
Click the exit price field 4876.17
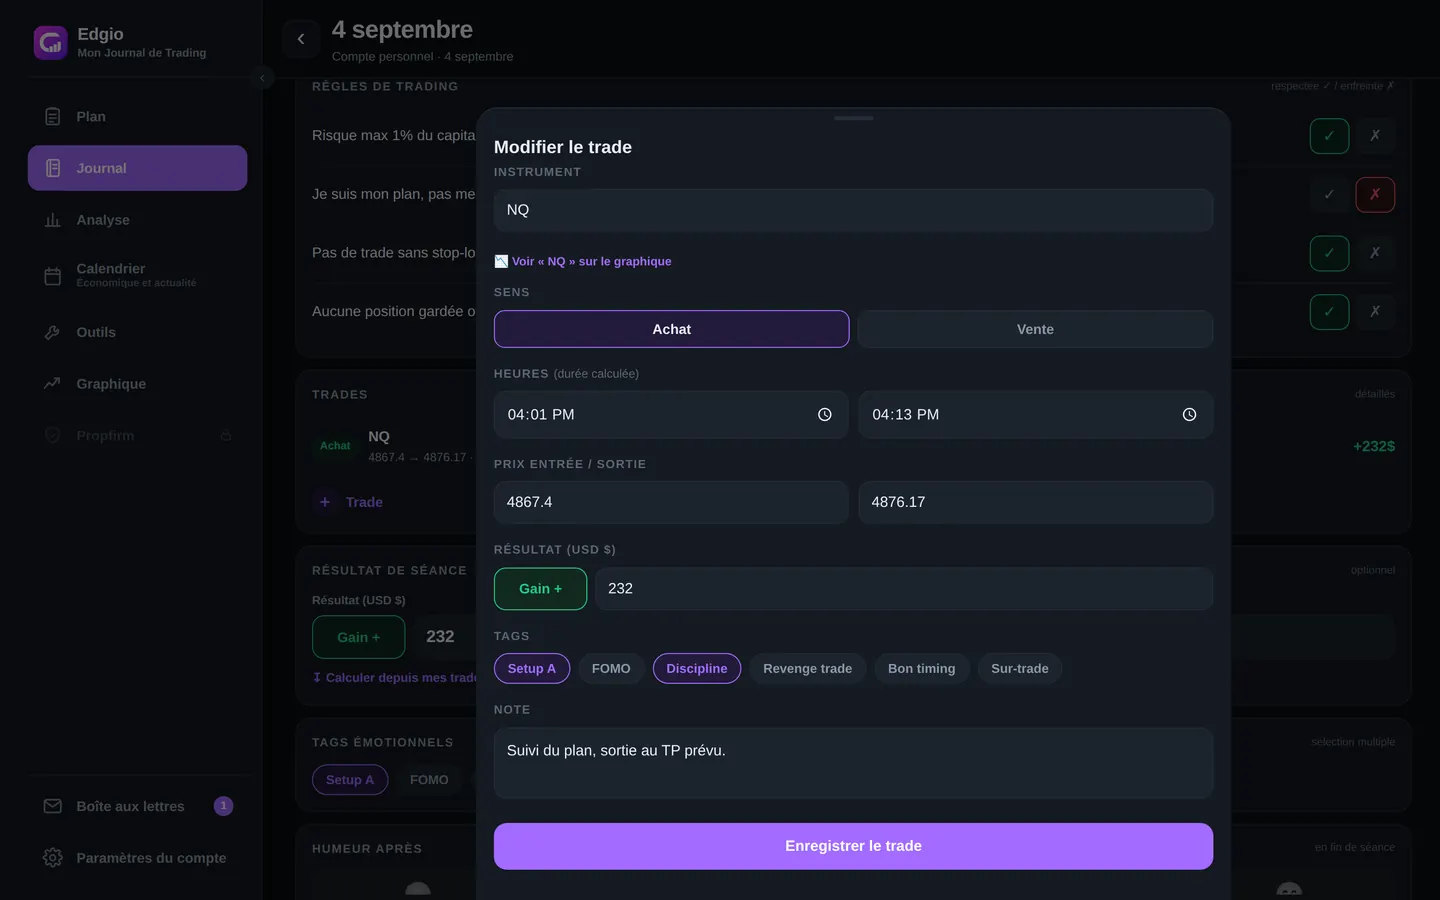tap(1036, 502)
